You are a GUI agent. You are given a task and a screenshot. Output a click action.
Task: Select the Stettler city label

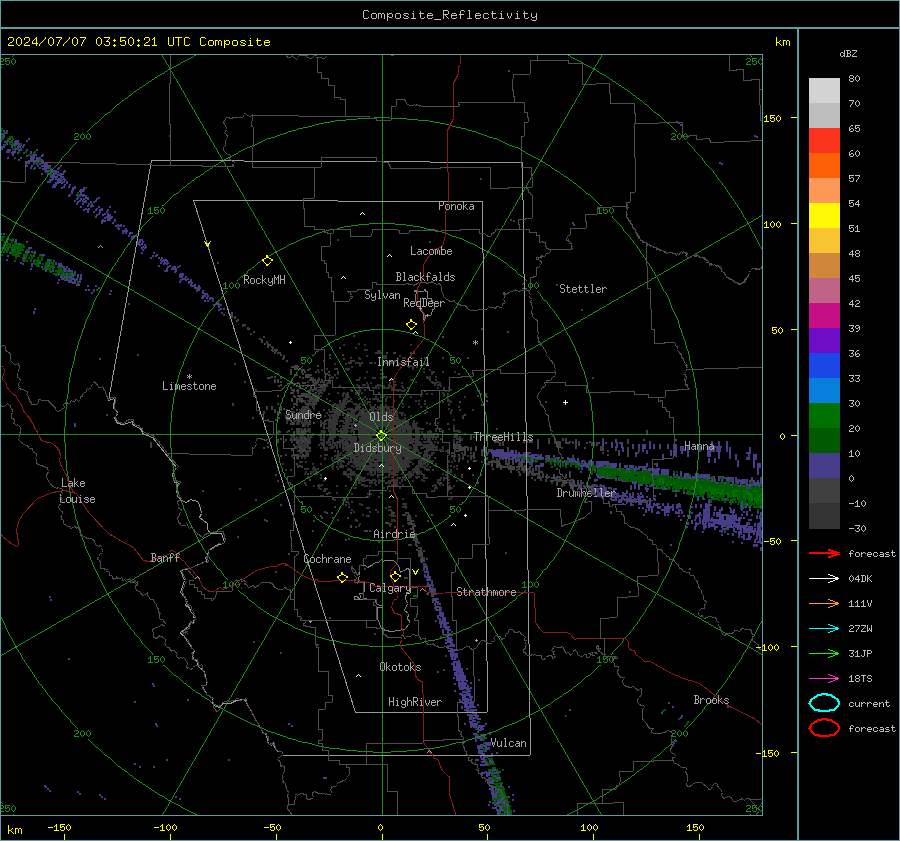pos(583,289)
